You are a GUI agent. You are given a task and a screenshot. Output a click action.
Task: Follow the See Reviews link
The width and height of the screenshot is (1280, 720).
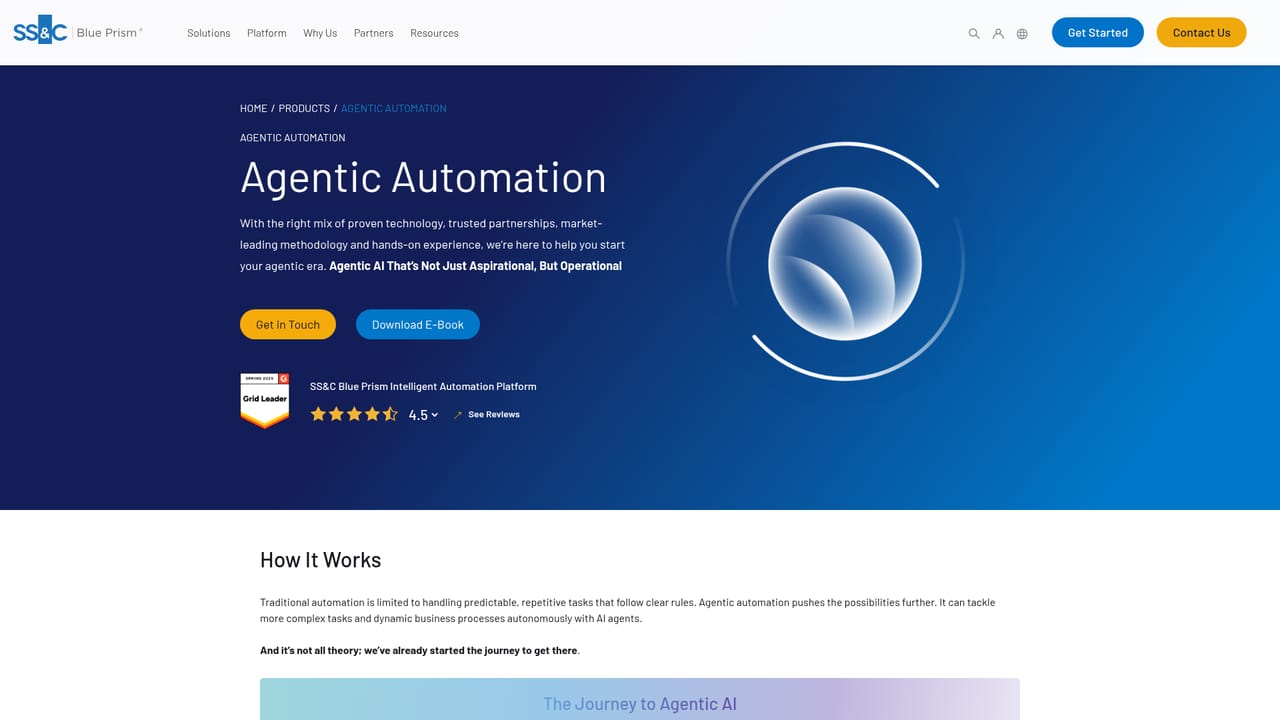point(487,414)
